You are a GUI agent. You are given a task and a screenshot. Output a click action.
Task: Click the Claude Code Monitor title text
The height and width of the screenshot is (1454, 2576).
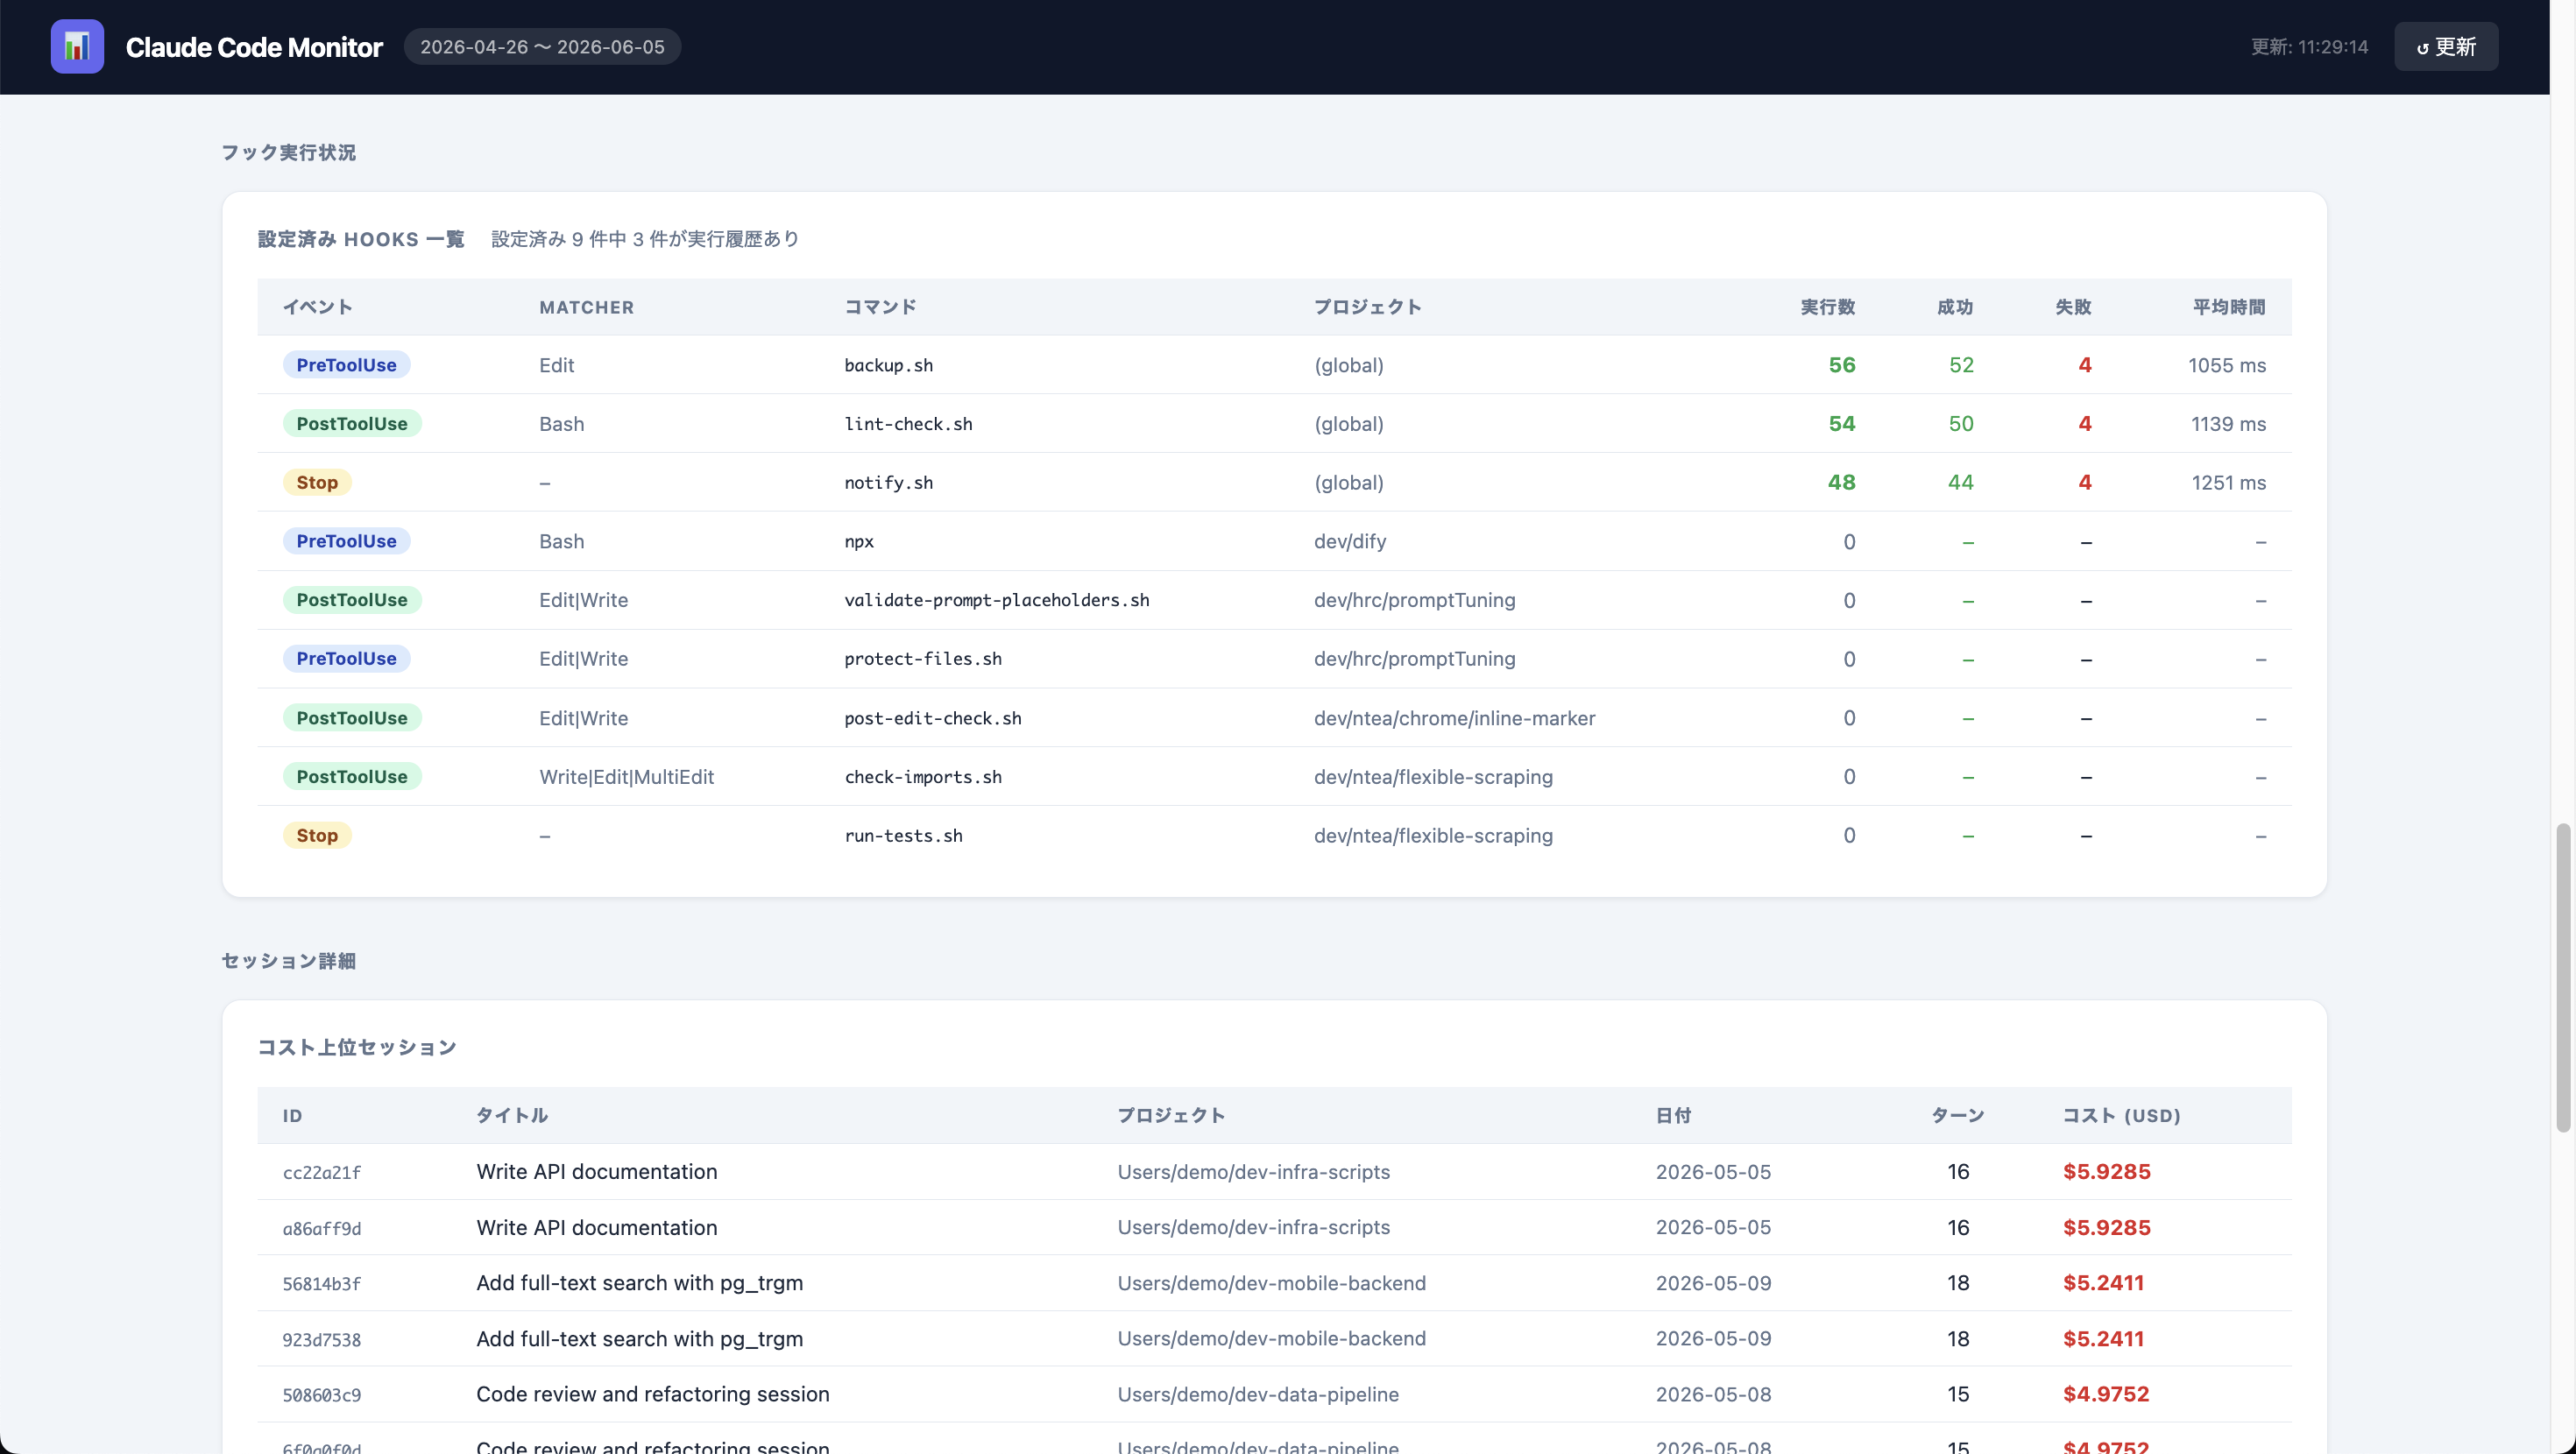254,47
